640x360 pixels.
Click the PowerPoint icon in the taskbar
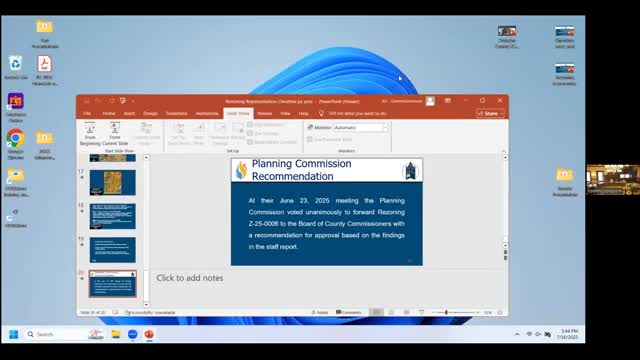149,334
